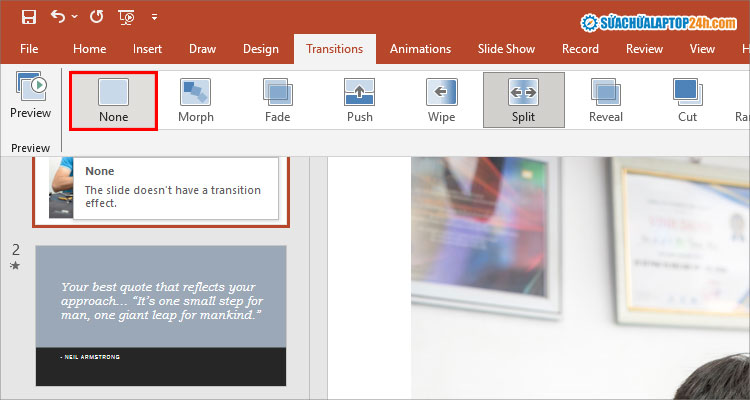This screenshot has height=400, width=750.
Task: Switch to the Insert tab
Action: (x=147, y=49)
